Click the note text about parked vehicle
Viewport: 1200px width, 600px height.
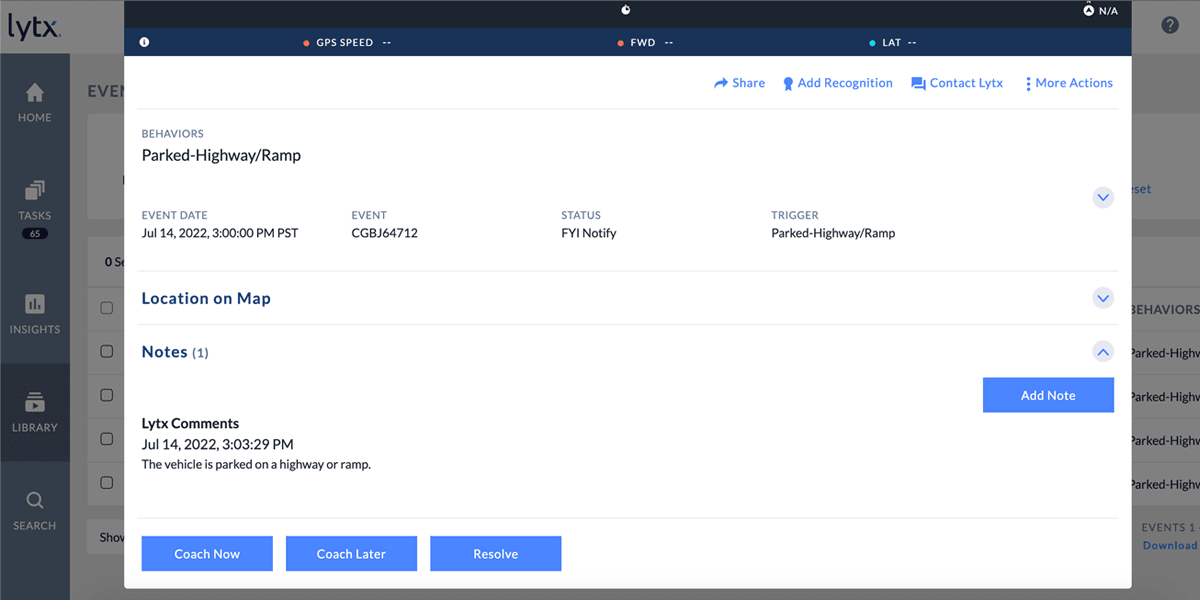coord(256,464)
